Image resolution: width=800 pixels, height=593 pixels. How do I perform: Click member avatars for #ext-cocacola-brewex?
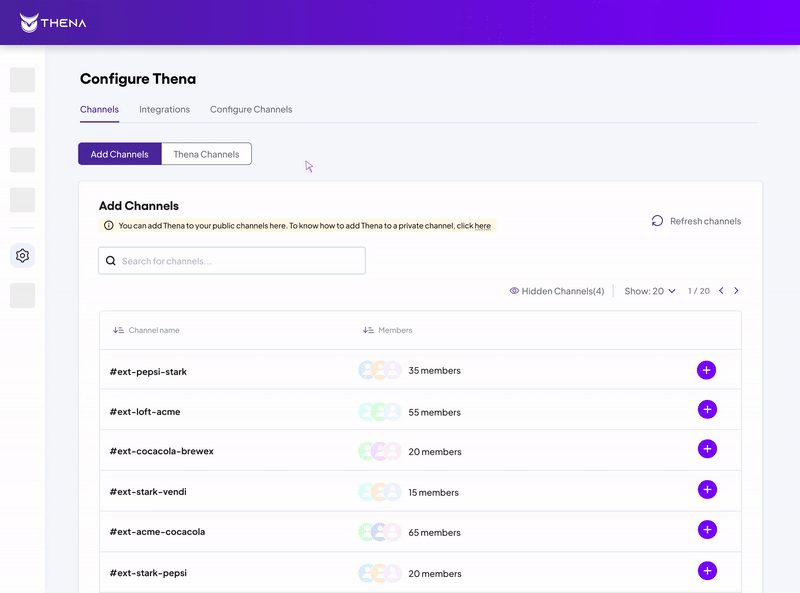[380, 451]
